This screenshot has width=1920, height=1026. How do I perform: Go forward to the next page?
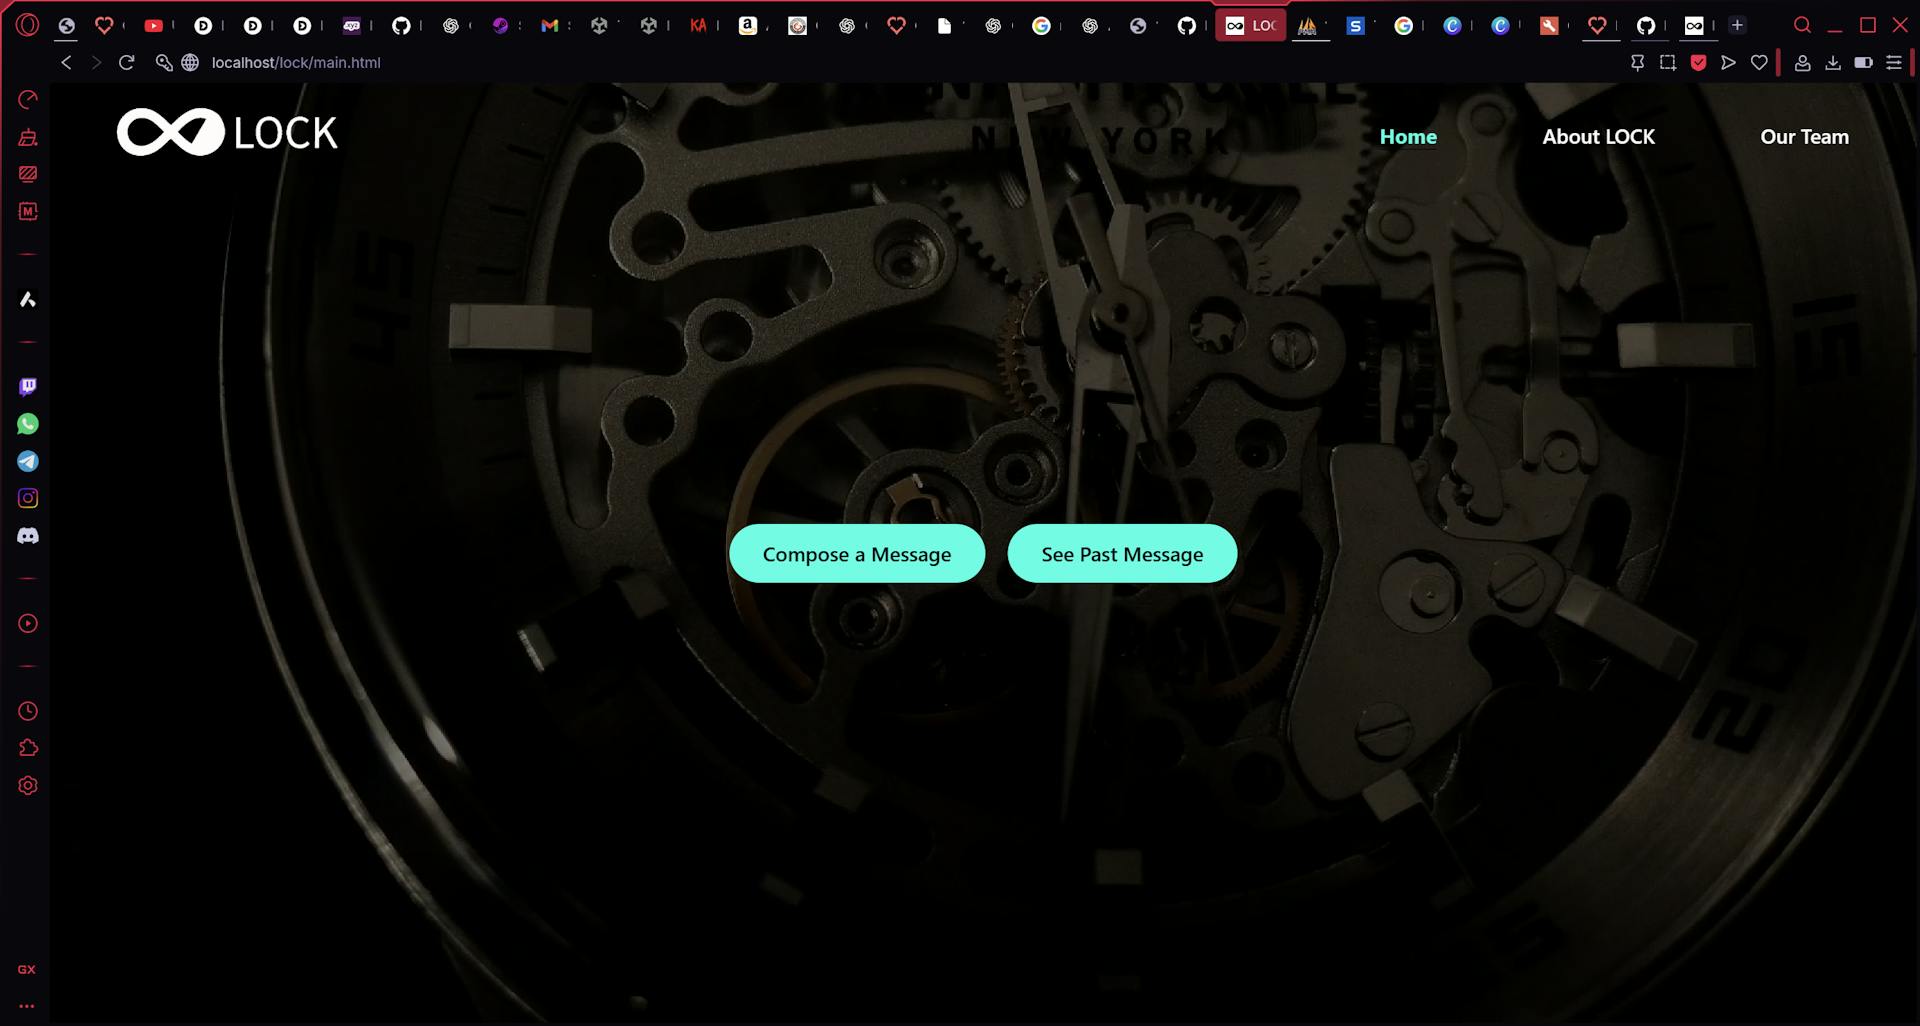(x=96, y=62)
